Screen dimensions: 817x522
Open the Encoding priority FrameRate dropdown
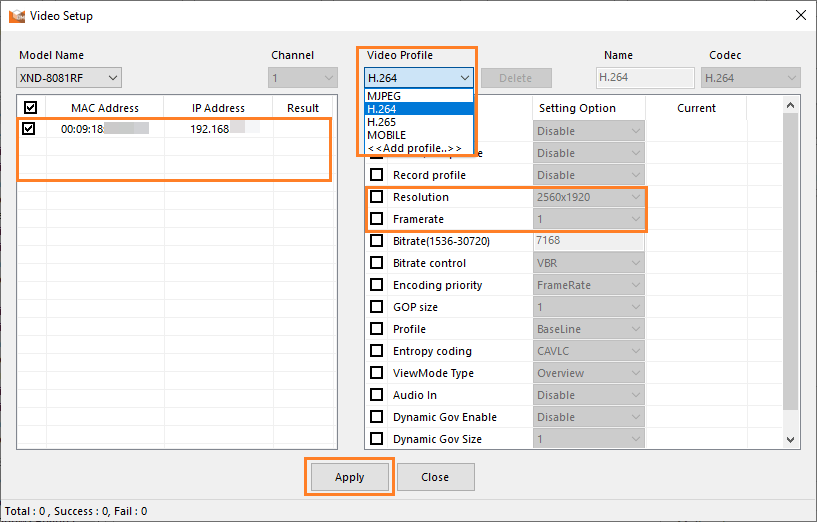pos(589,285)
